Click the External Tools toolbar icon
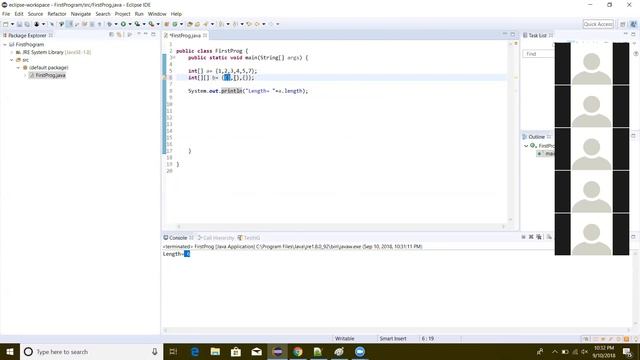This screenshot has height=360, width=640. 151,24
